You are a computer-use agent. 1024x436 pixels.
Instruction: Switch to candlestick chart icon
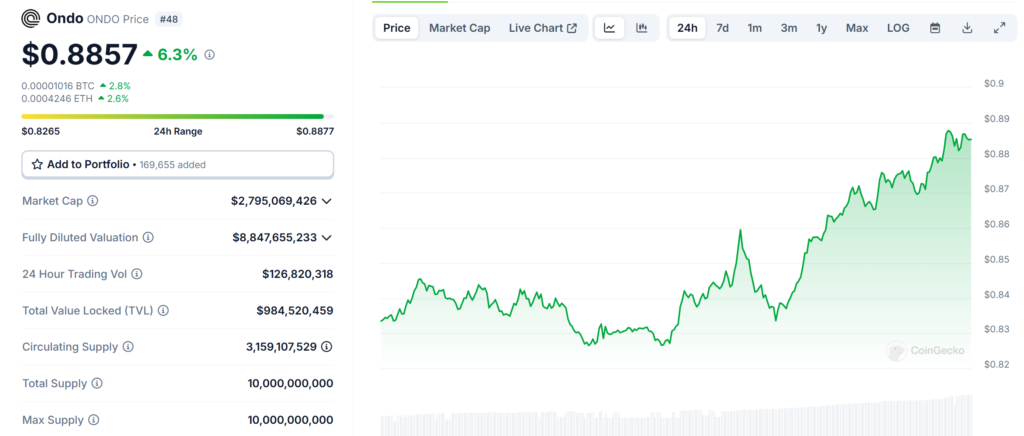[x=641, y=28]
